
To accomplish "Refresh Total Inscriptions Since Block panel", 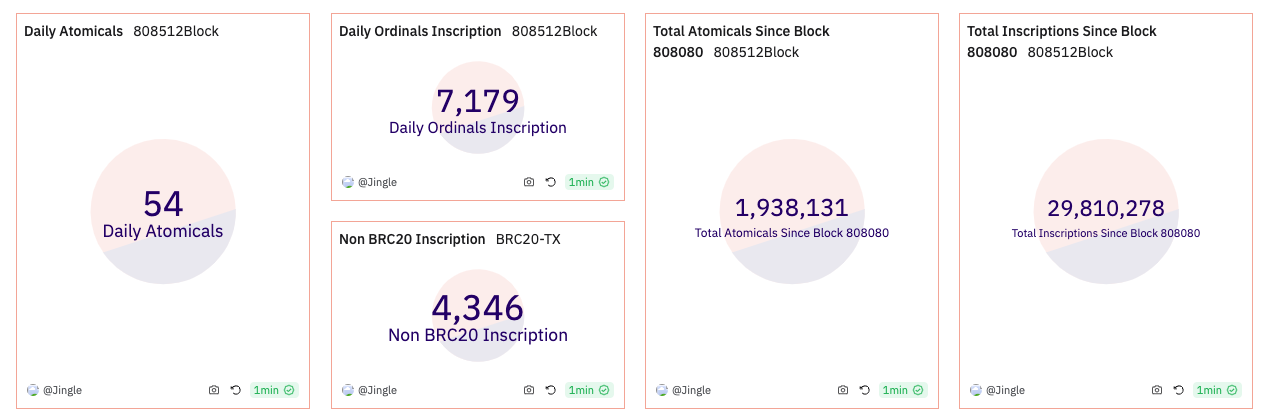I will (x=1179, y=390).
